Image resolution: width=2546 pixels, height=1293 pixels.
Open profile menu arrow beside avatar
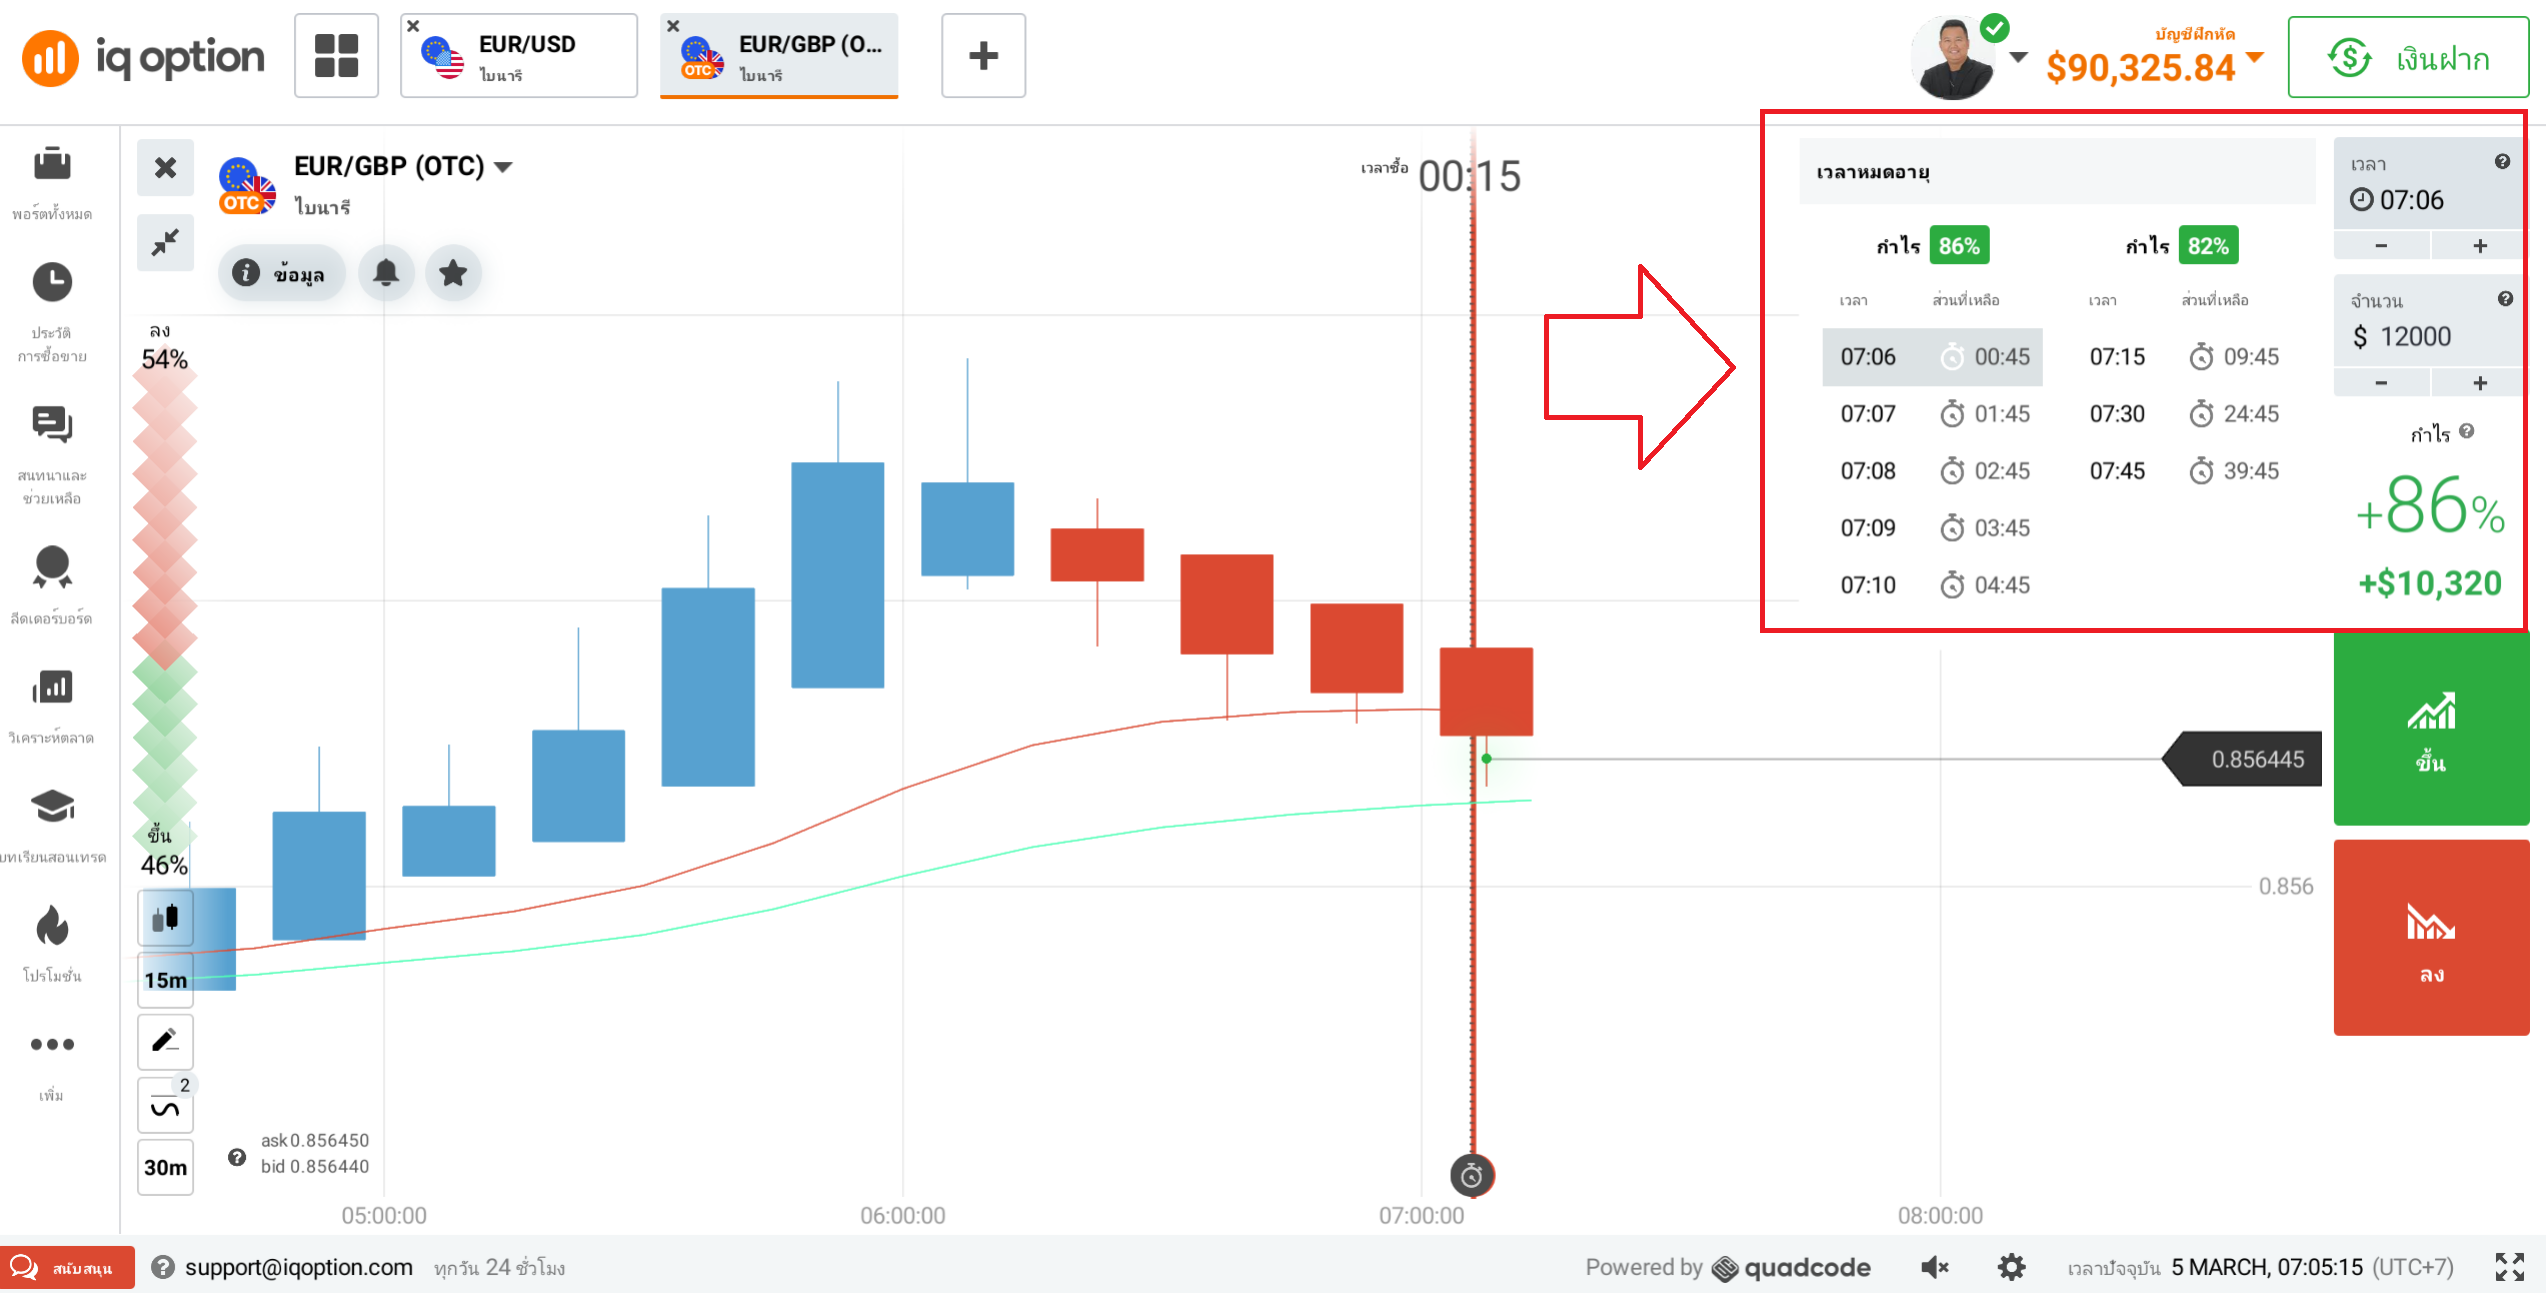(x=2019, y=57)
